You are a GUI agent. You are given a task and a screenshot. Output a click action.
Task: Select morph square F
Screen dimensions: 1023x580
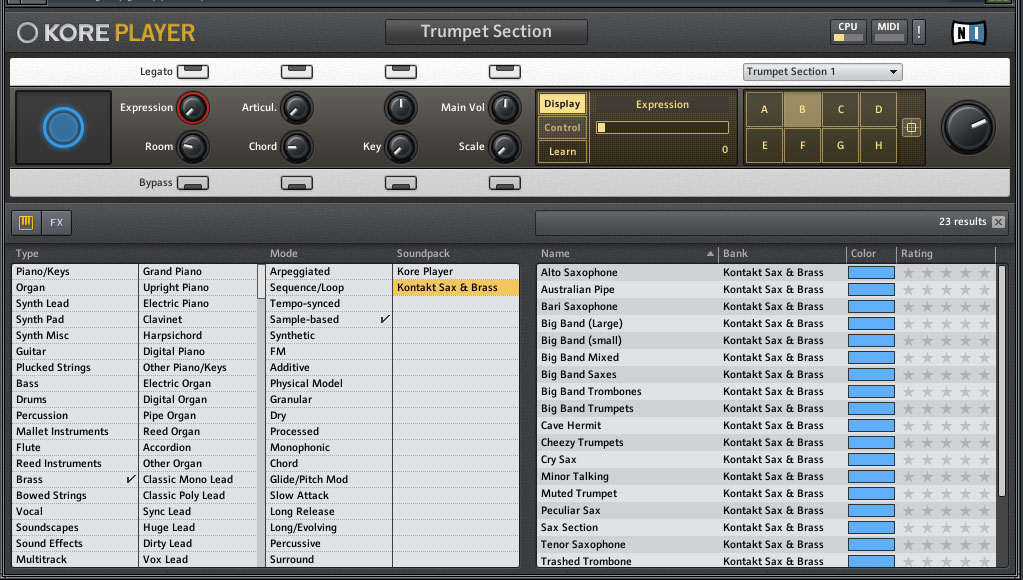click(802, 145)
